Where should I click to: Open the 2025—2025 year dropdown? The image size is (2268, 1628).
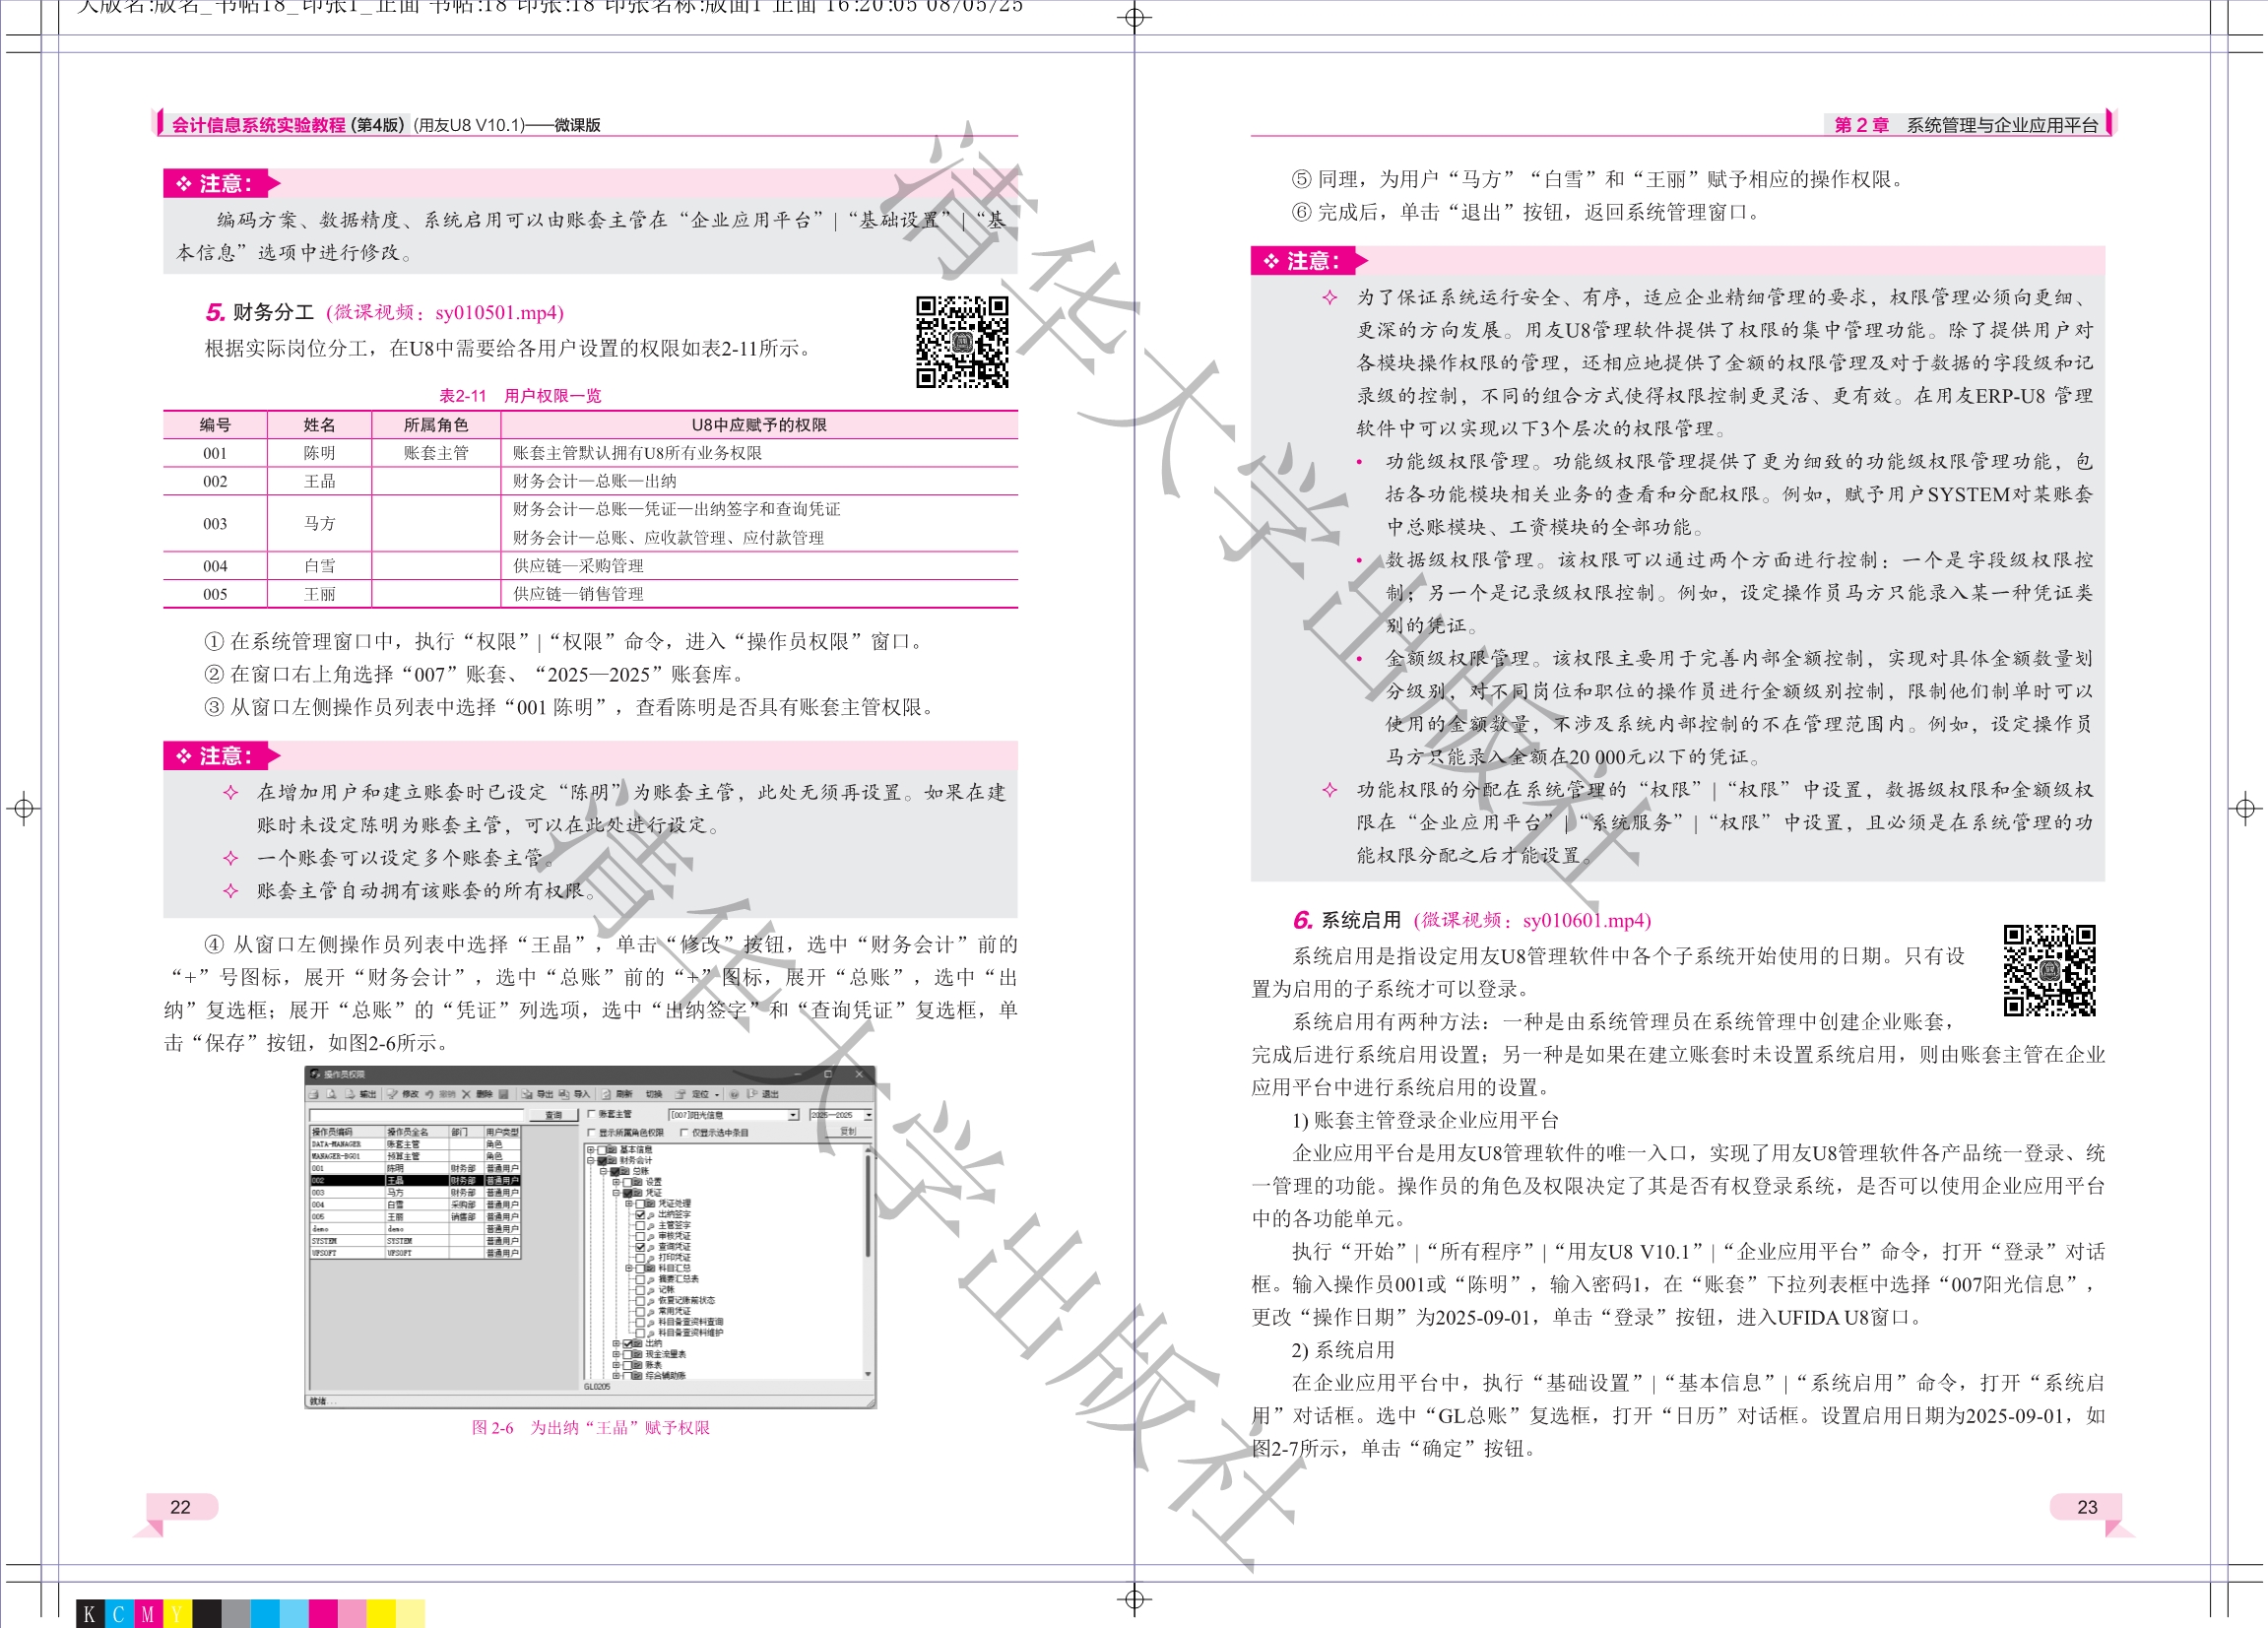coord(869,1115)
